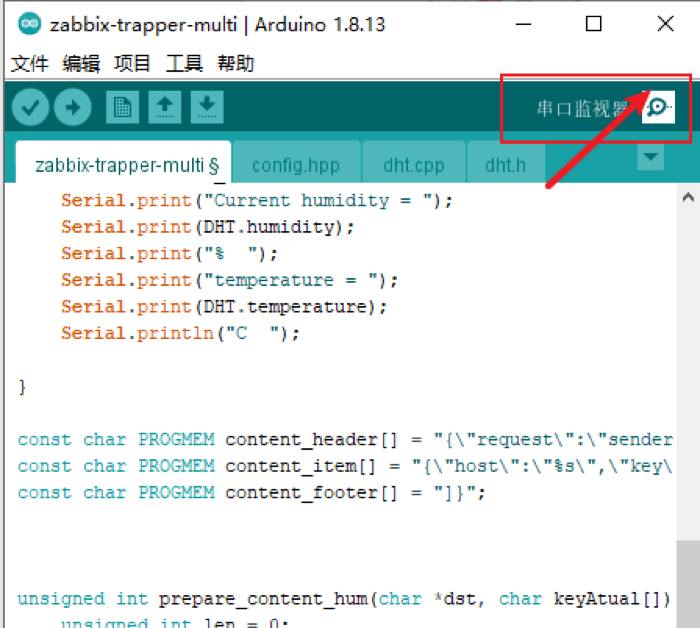Open the 文件 menu
Screen dimensions: 700x628
[x=29, y=63]
